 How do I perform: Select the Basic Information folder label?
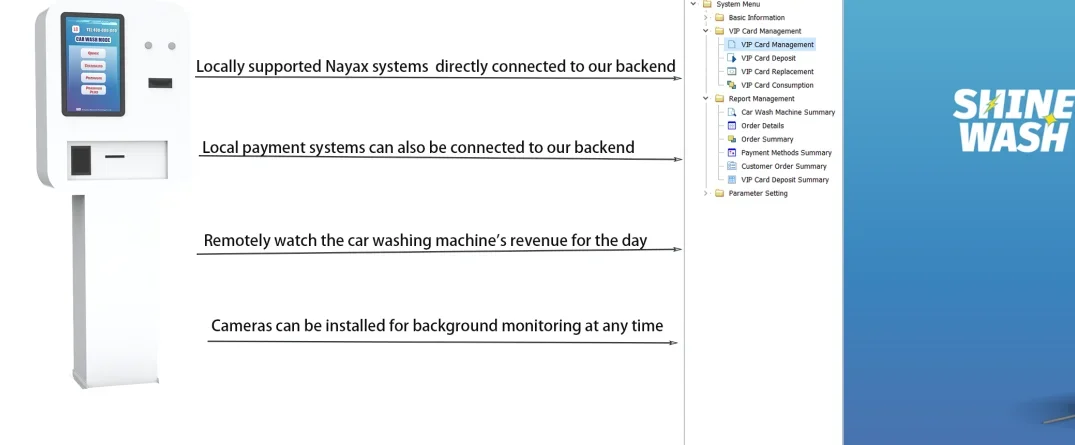pos(756,18)
